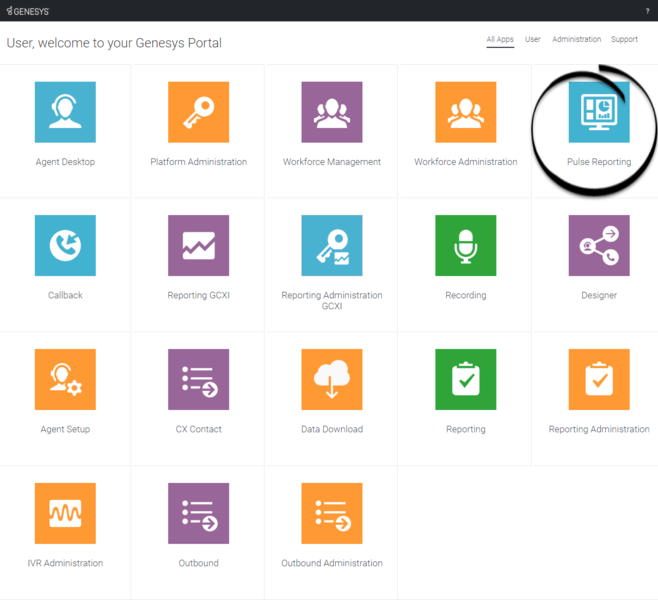
Task: Click the Platform Administration label
Action: point(198,162)
